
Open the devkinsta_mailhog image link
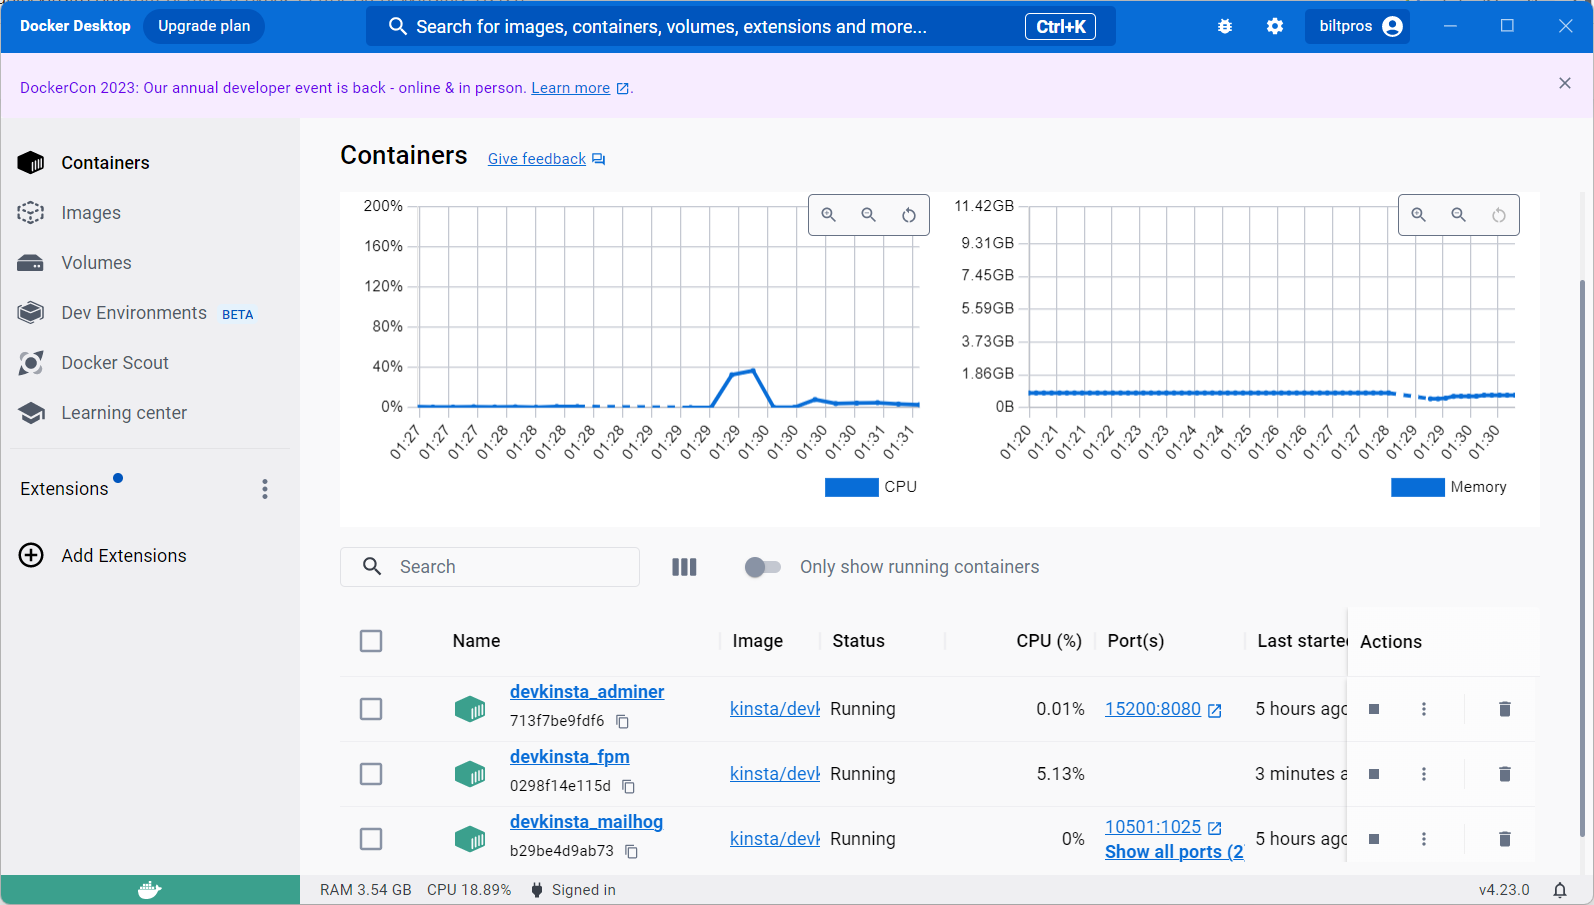(775, 839)
